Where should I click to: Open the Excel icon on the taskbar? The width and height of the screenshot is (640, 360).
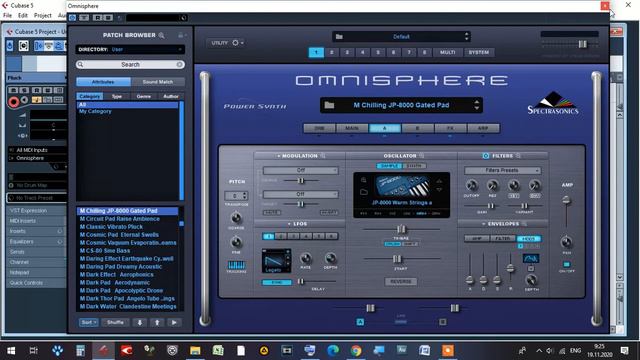tap(218, 351)
